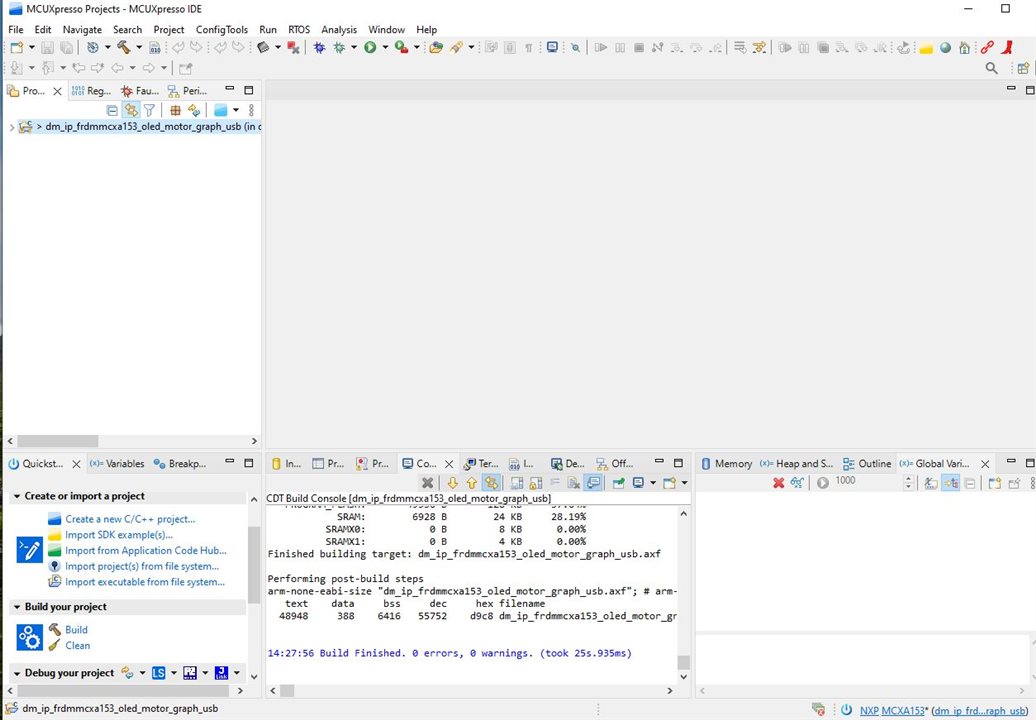Click the Open Terminal monitor icon
Viewport: 1036px width, 720px height.
[552, 47]
